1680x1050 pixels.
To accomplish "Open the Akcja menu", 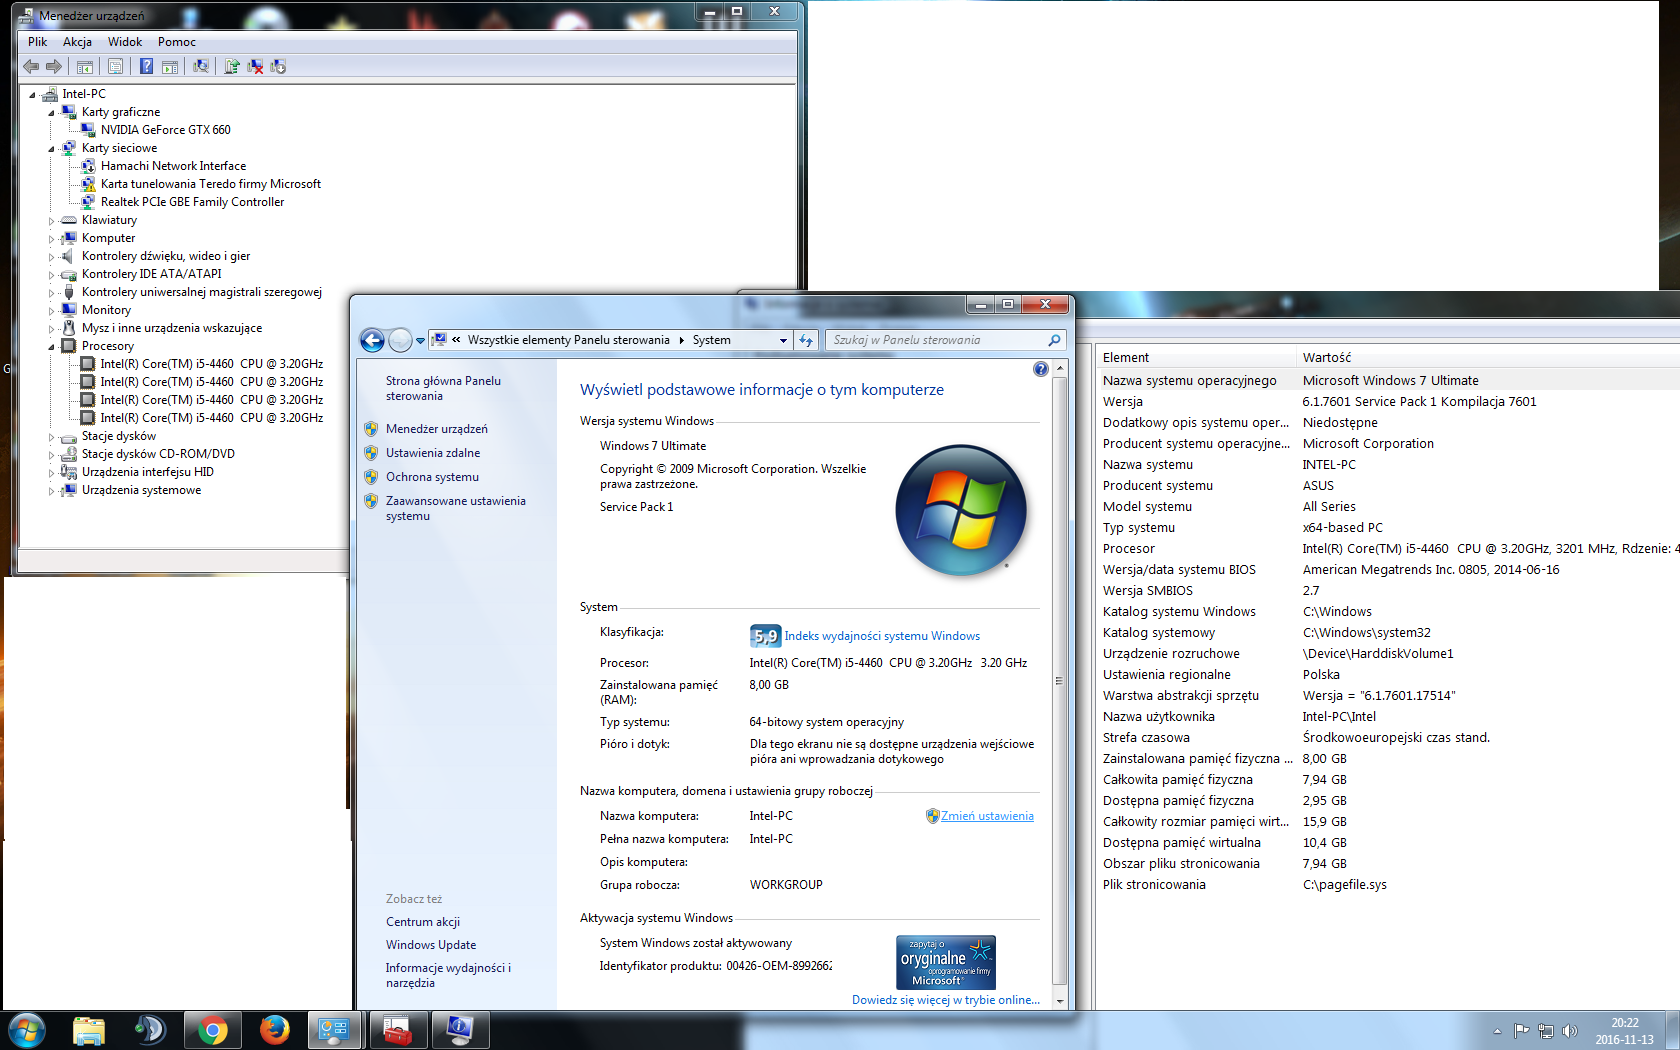I will tap(77, 42).
